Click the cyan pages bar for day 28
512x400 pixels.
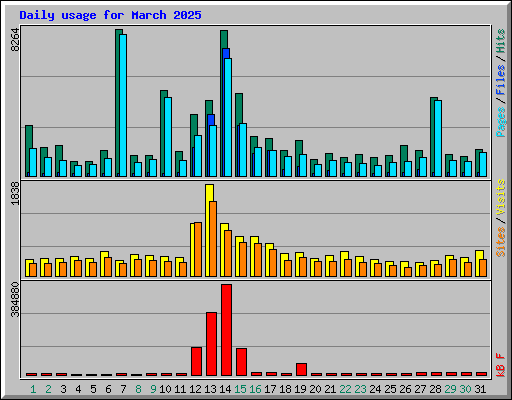click(438, 138)
